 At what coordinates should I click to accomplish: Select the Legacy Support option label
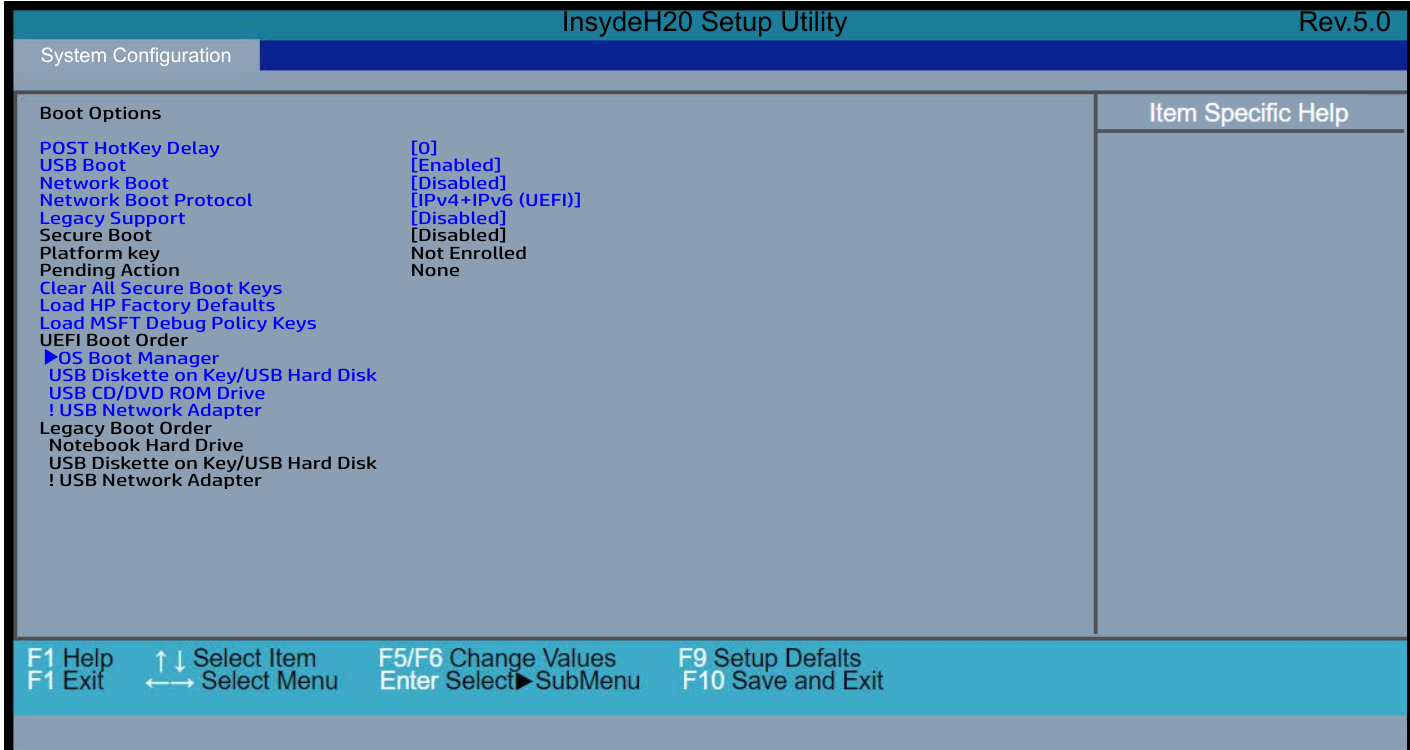tap(112, 218)
